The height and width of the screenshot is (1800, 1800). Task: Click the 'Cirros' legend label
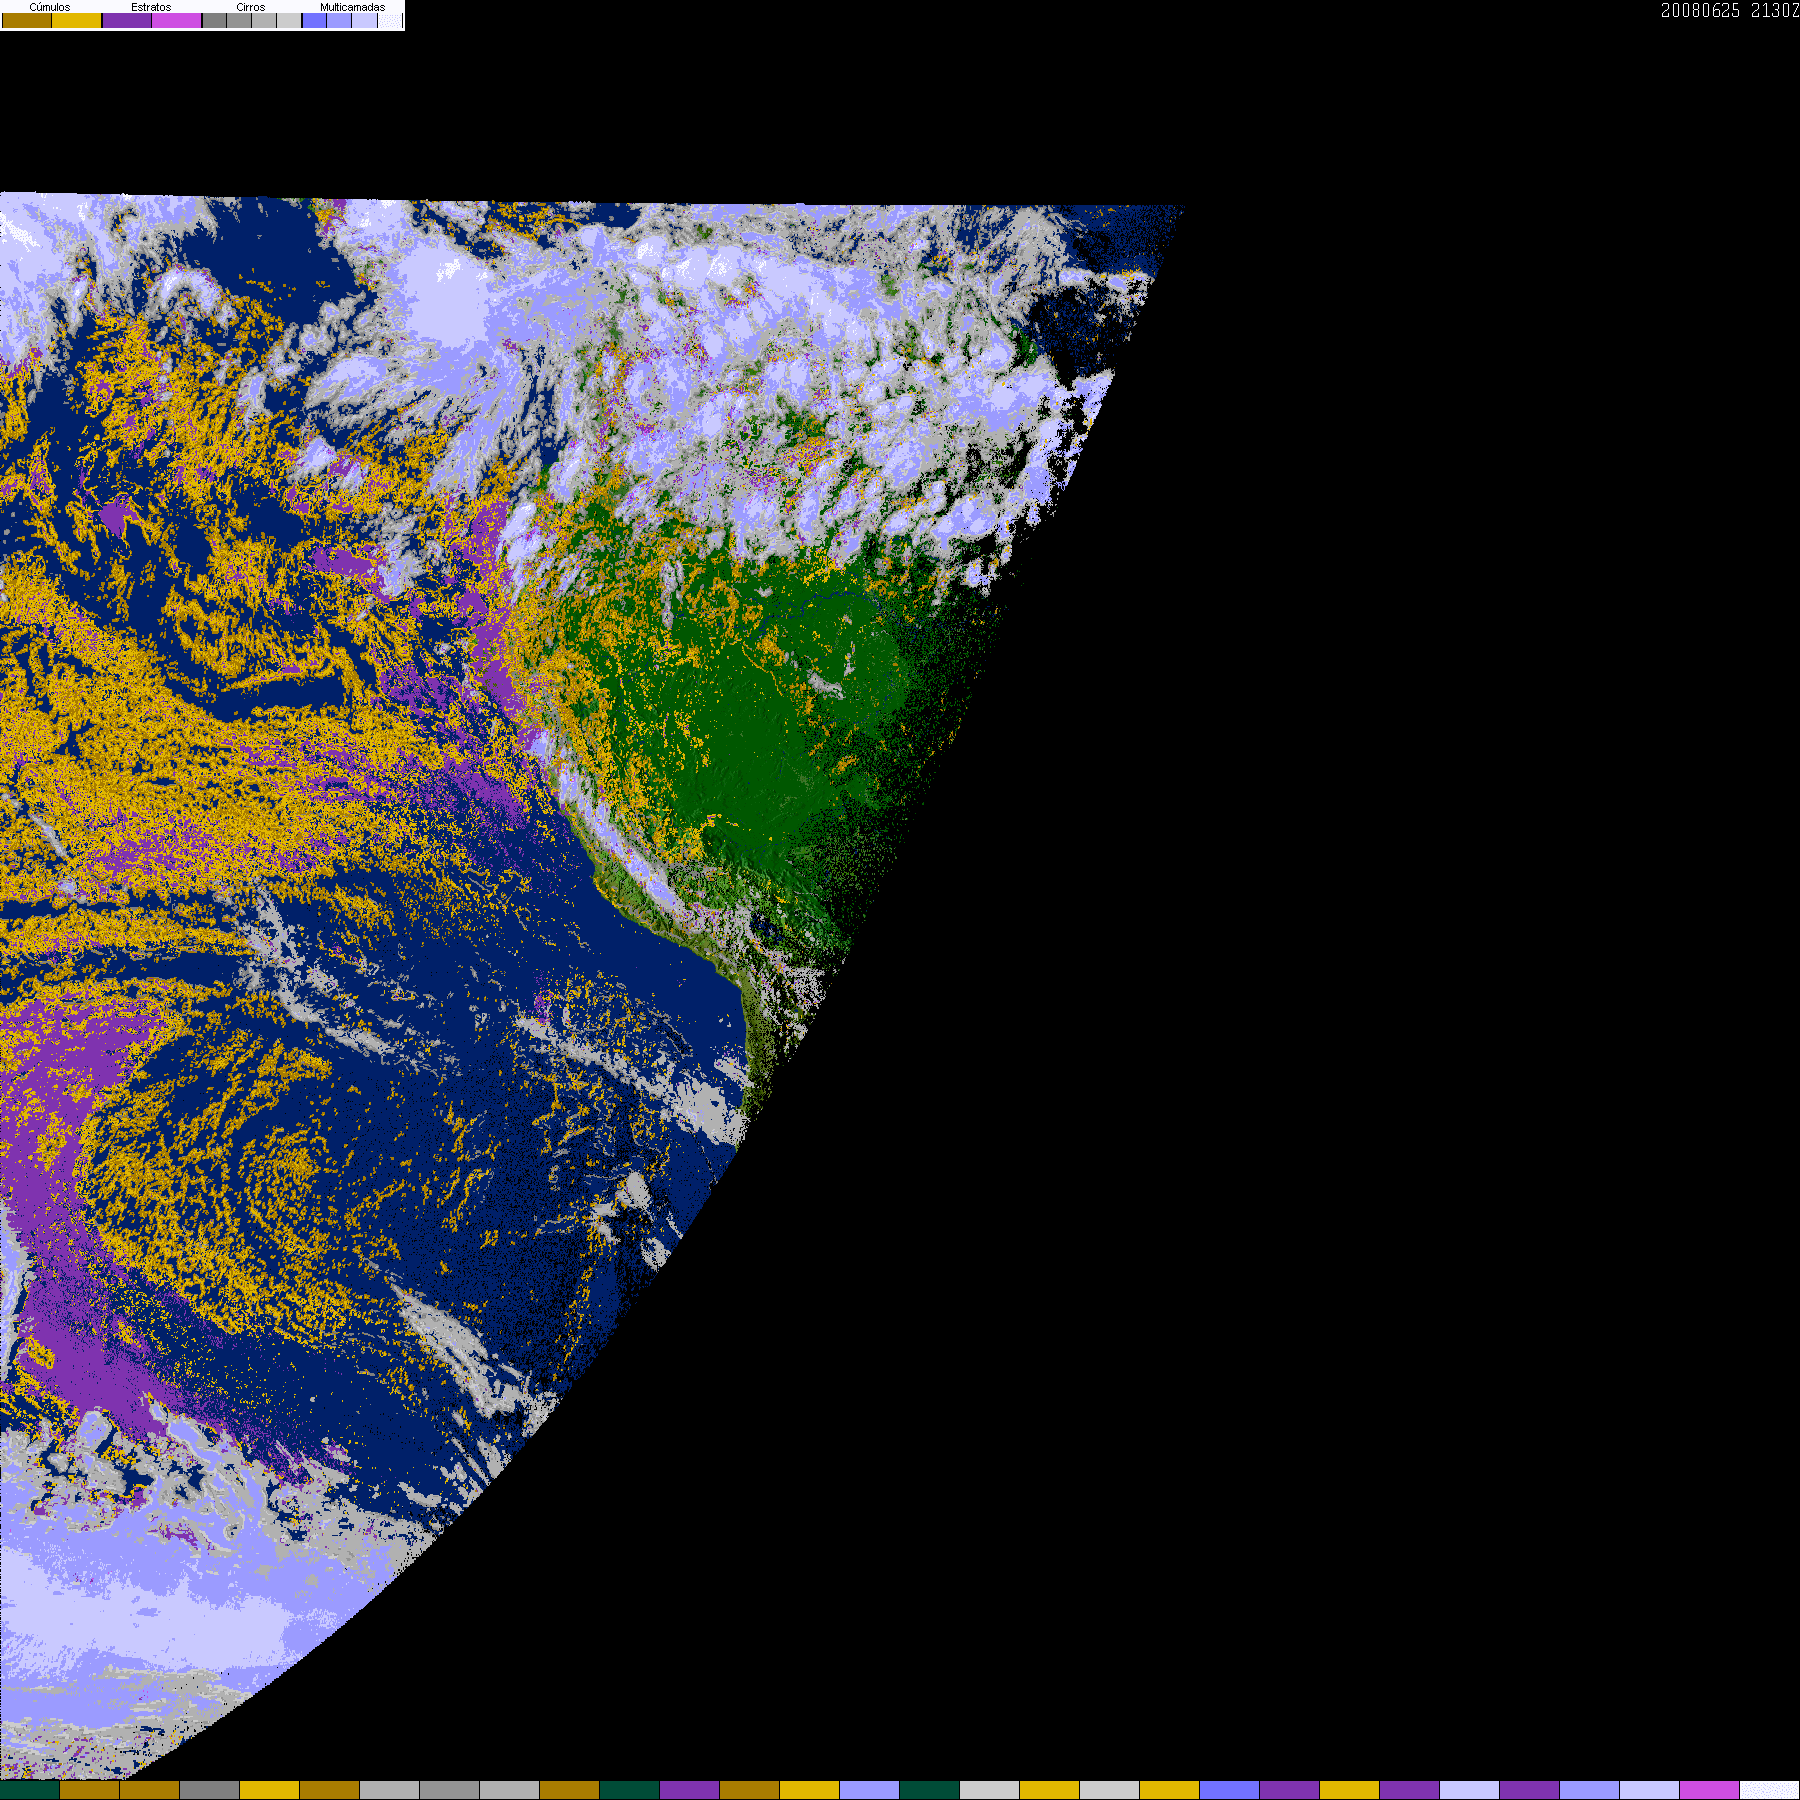click(x=251, y=7)
